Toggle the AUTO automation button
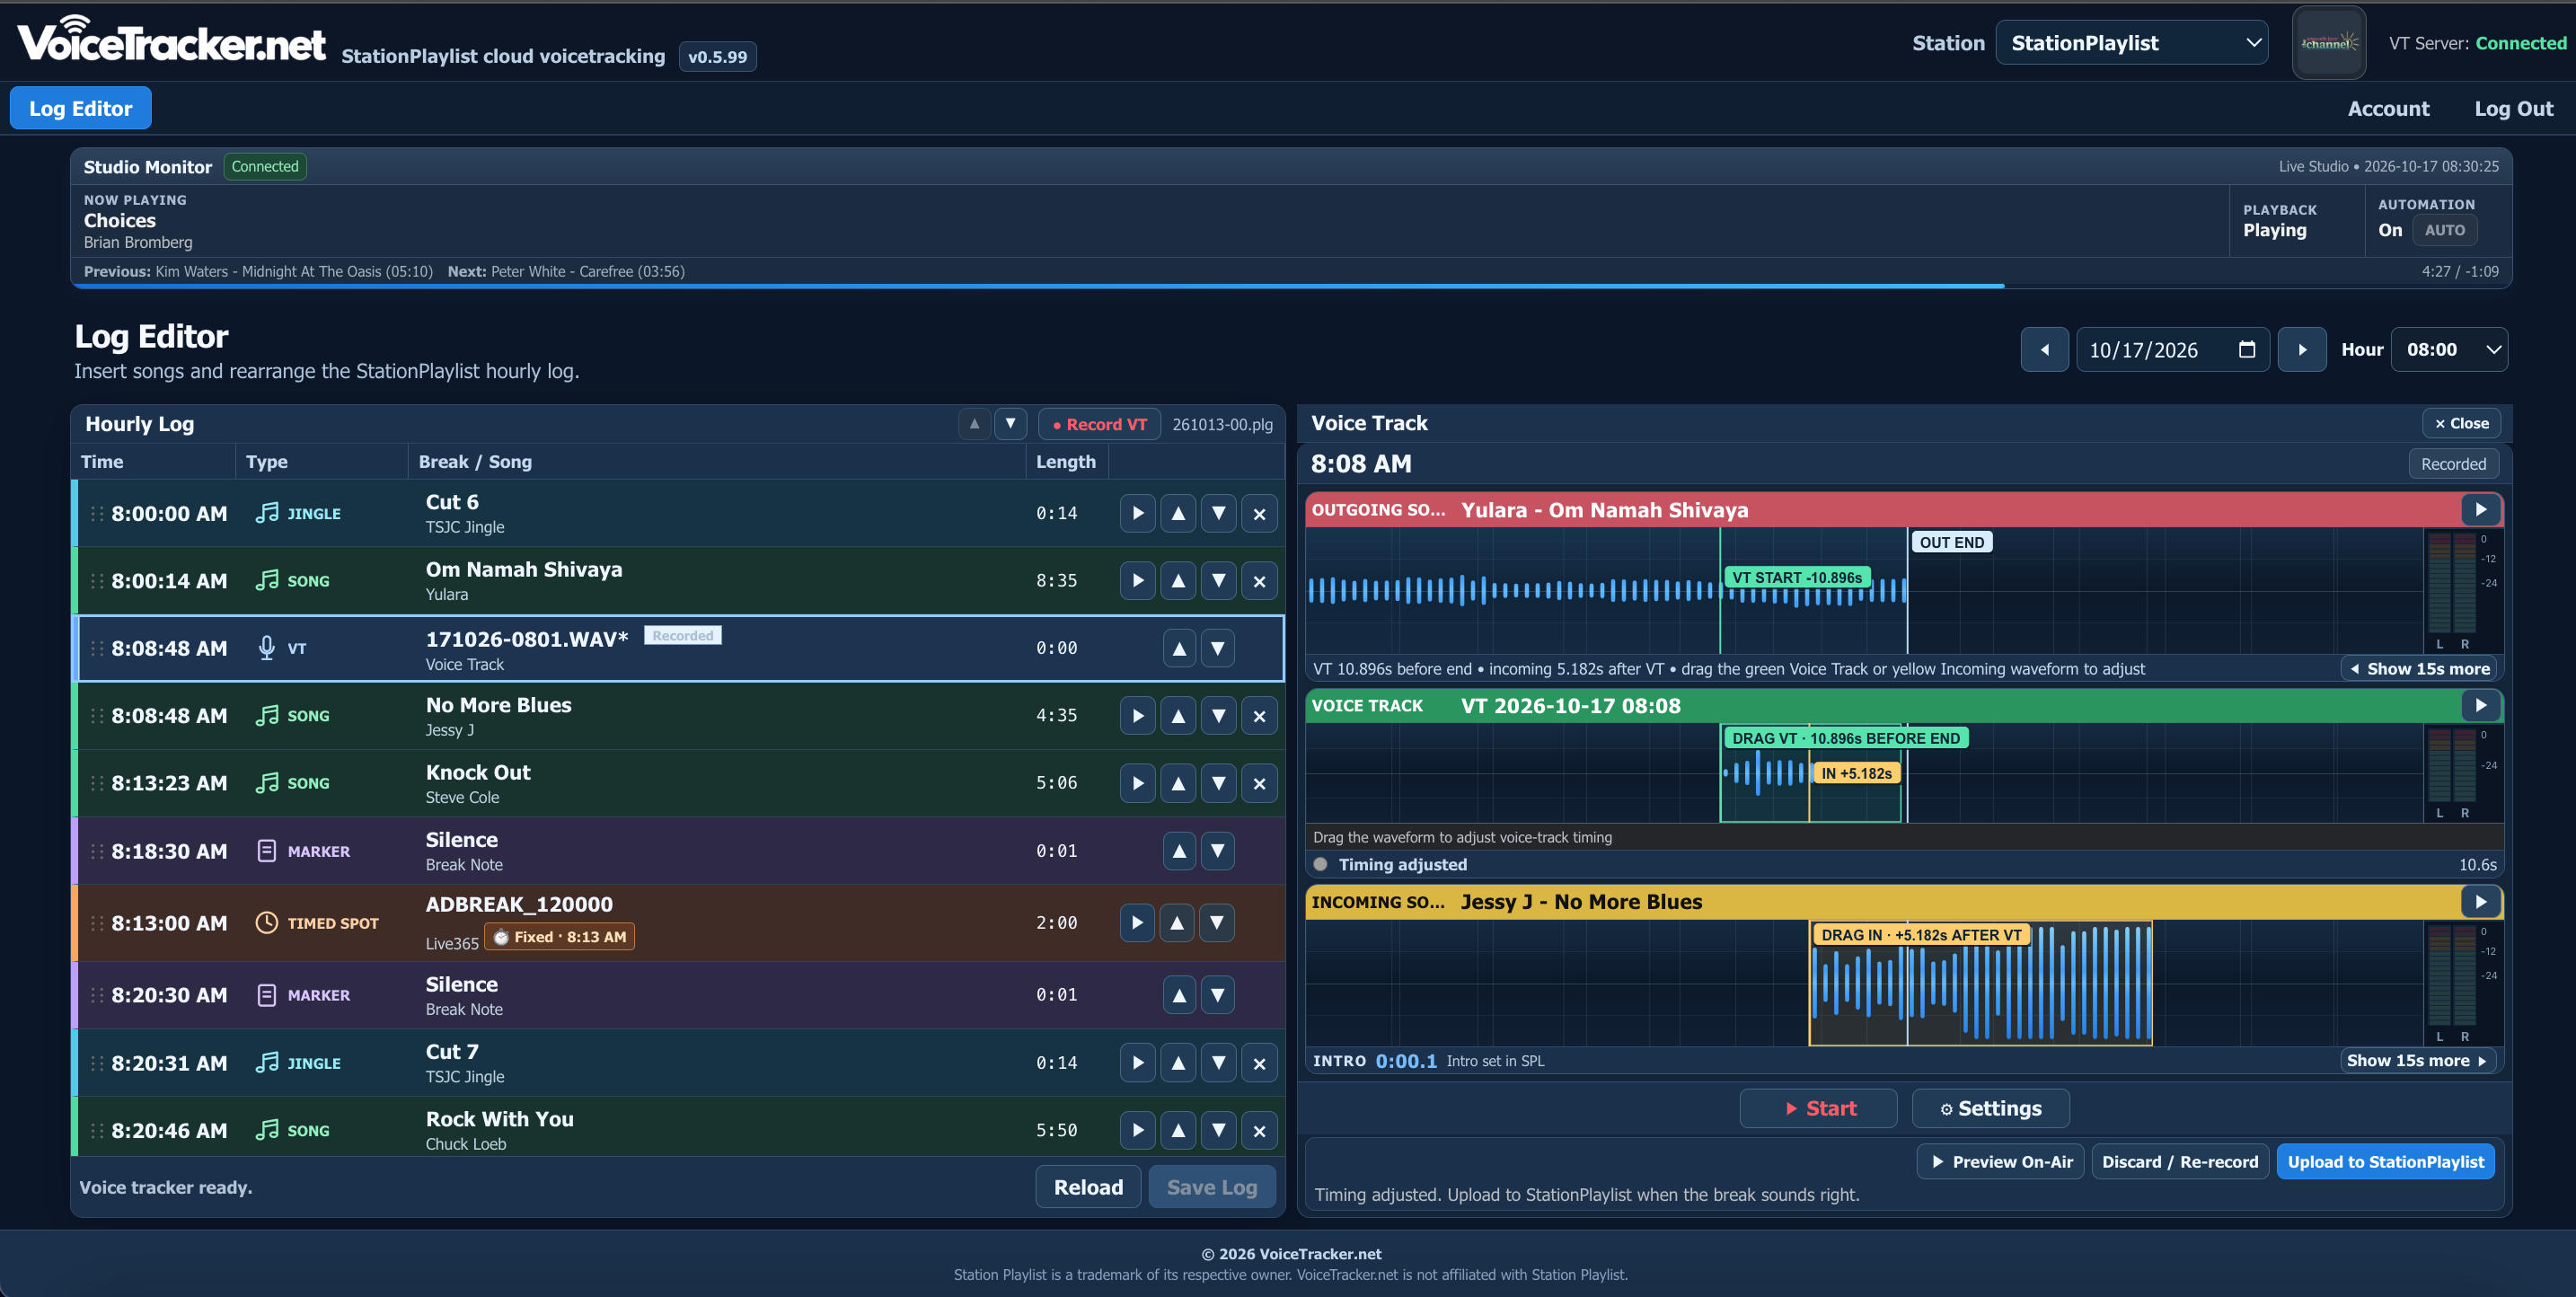 click(2444, 230)
